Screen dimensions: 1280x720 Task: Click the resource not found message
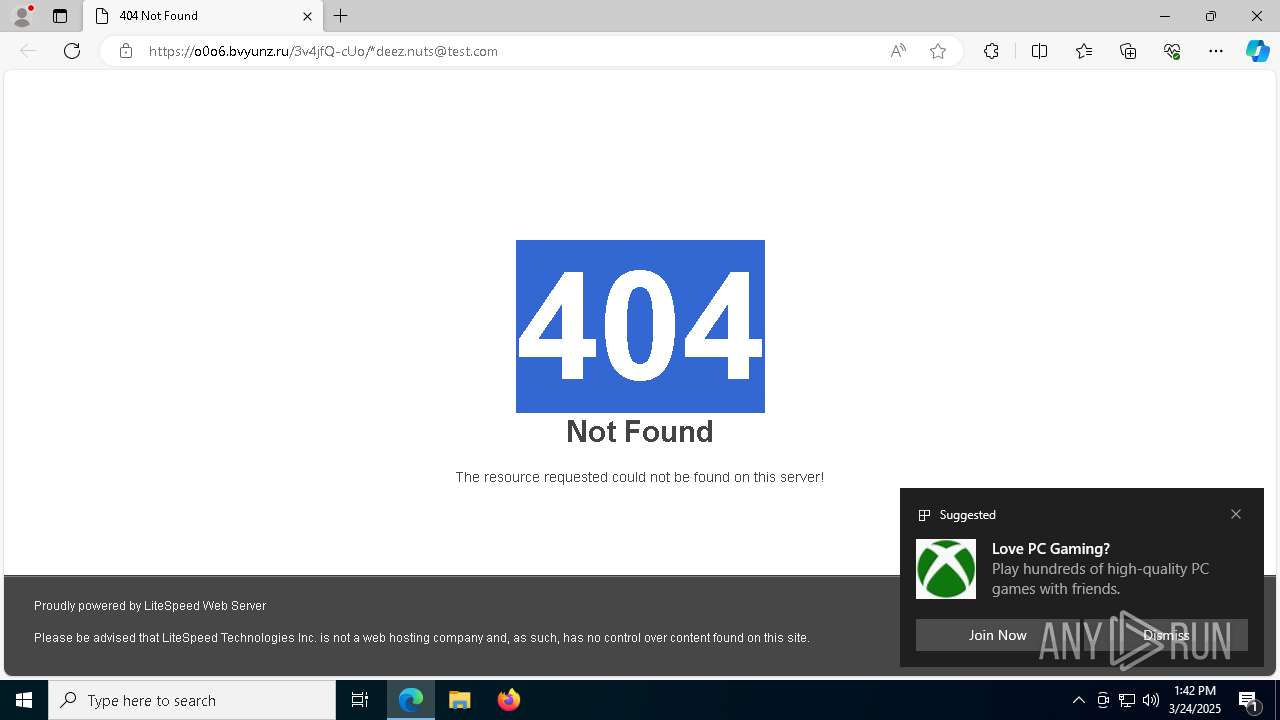pyautogui.click(x=640, y=477)
